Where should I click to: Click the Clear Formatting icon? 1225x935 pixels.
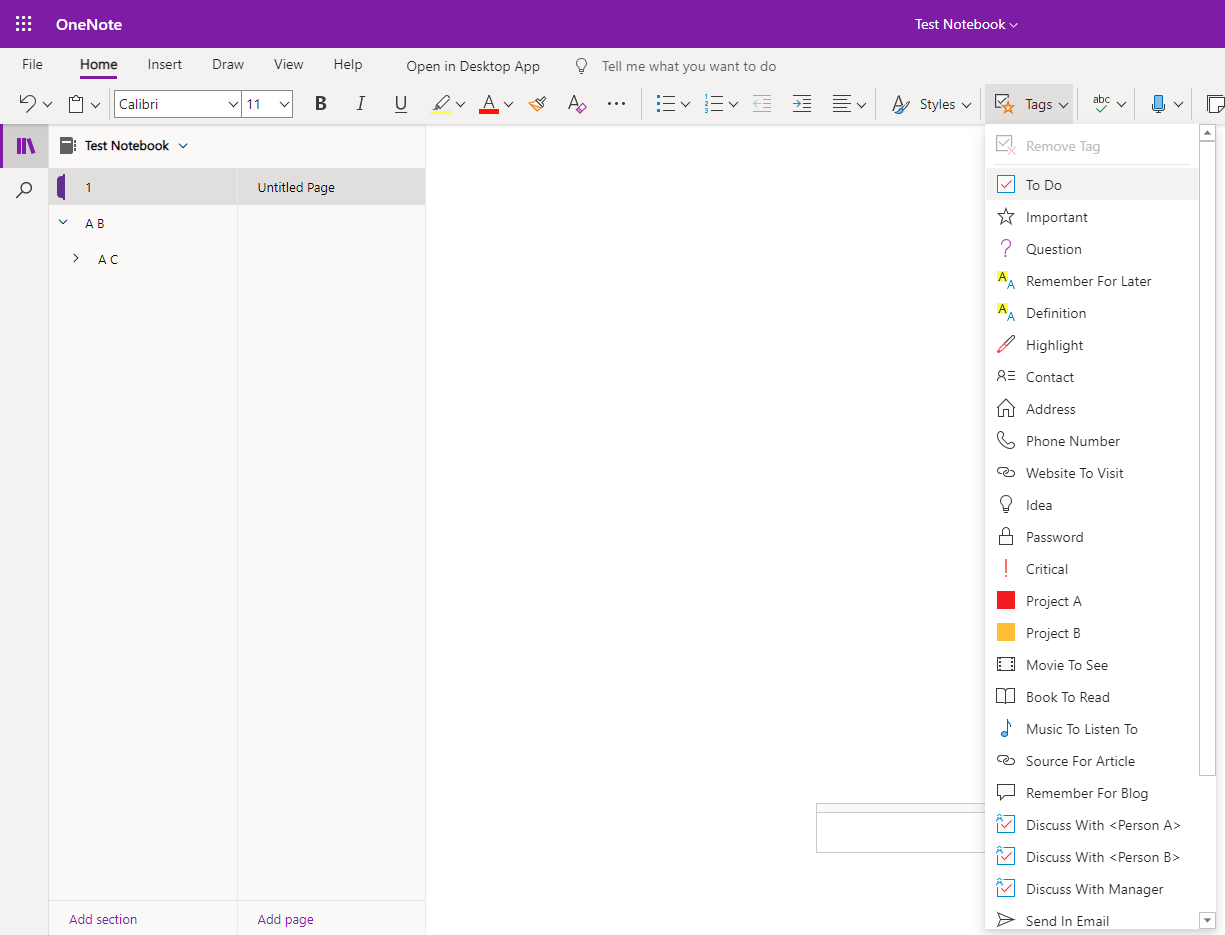click(577, 104)
